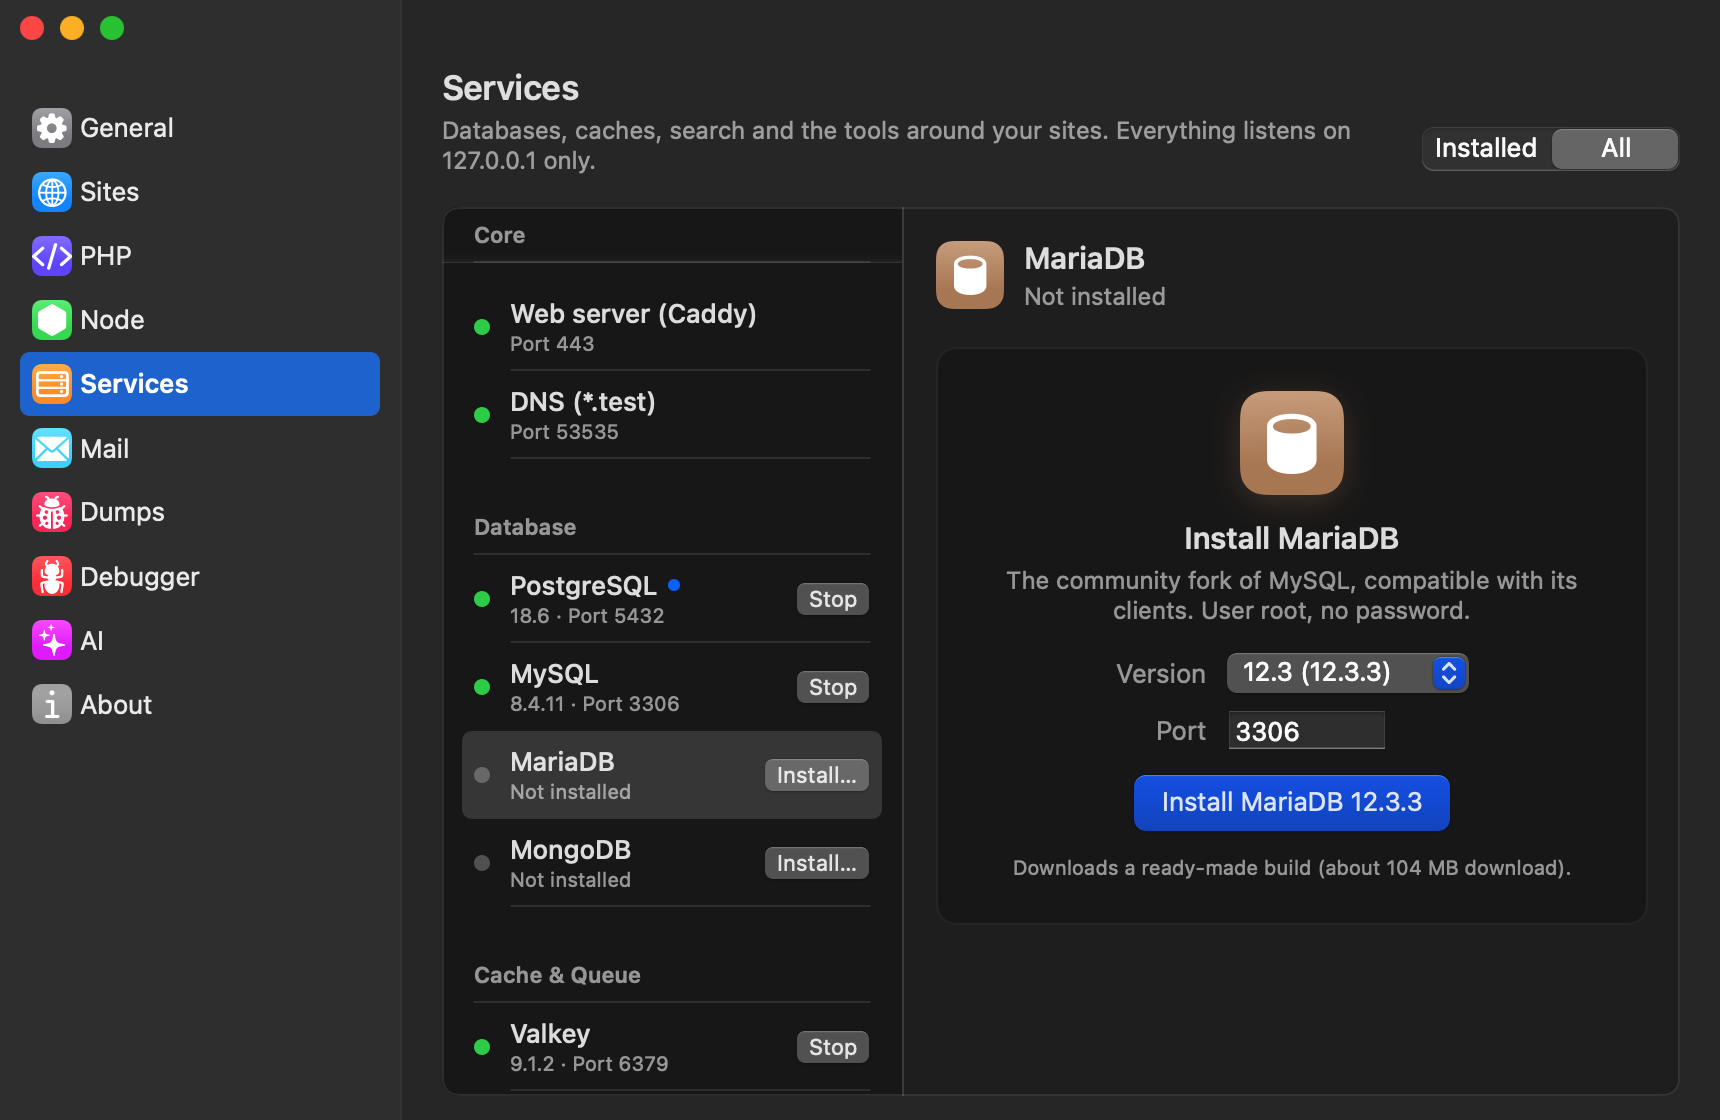
Task: Click Install button in MariaDB row
Action: point(817,775)
